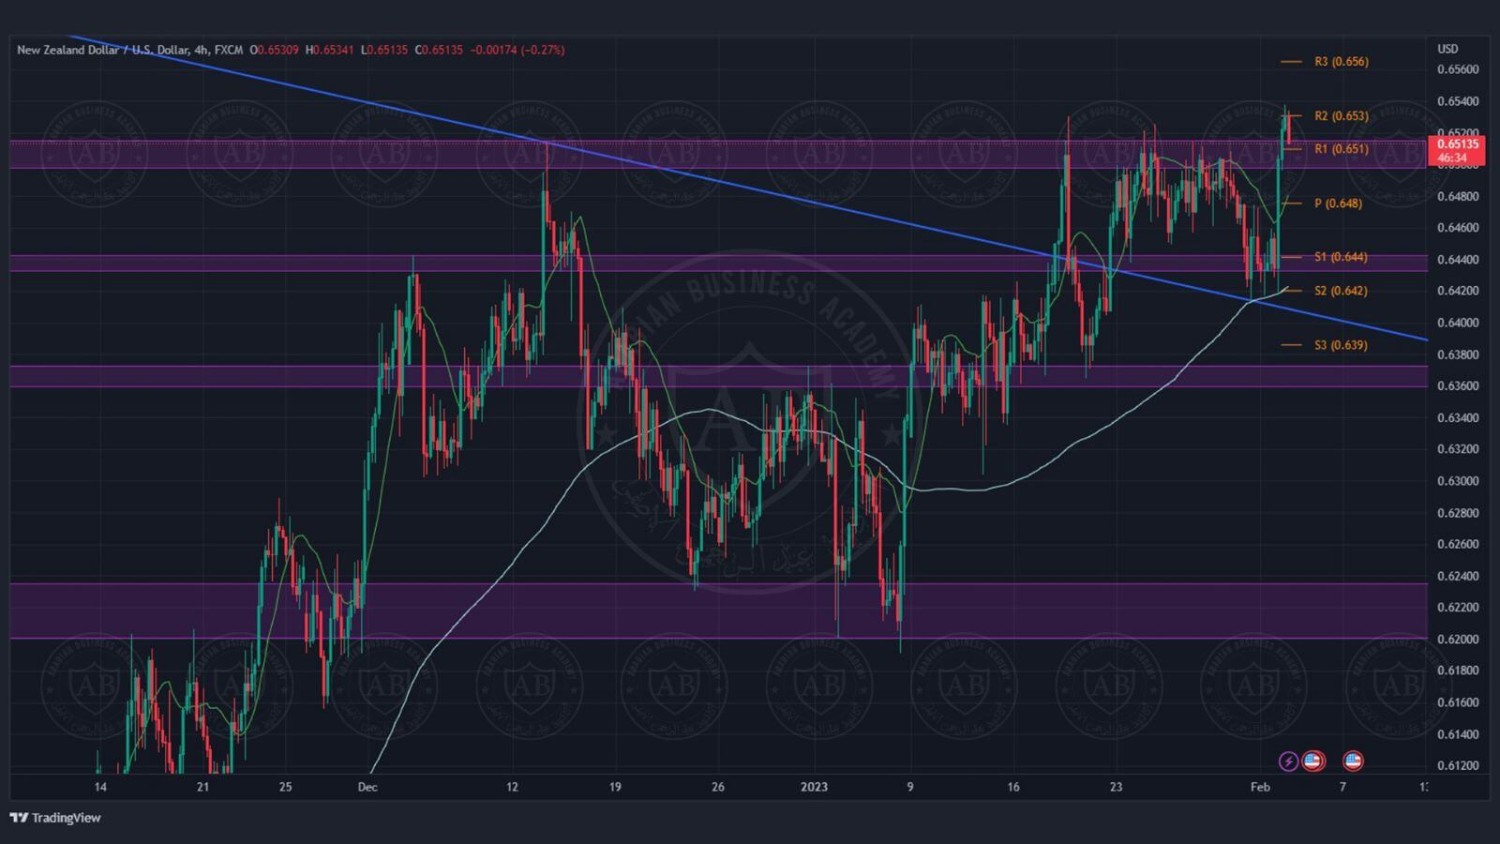Click the Feb label on time axis
Image resolution: width=1500 pixels, height=844 pixels.
(1260, 787)
